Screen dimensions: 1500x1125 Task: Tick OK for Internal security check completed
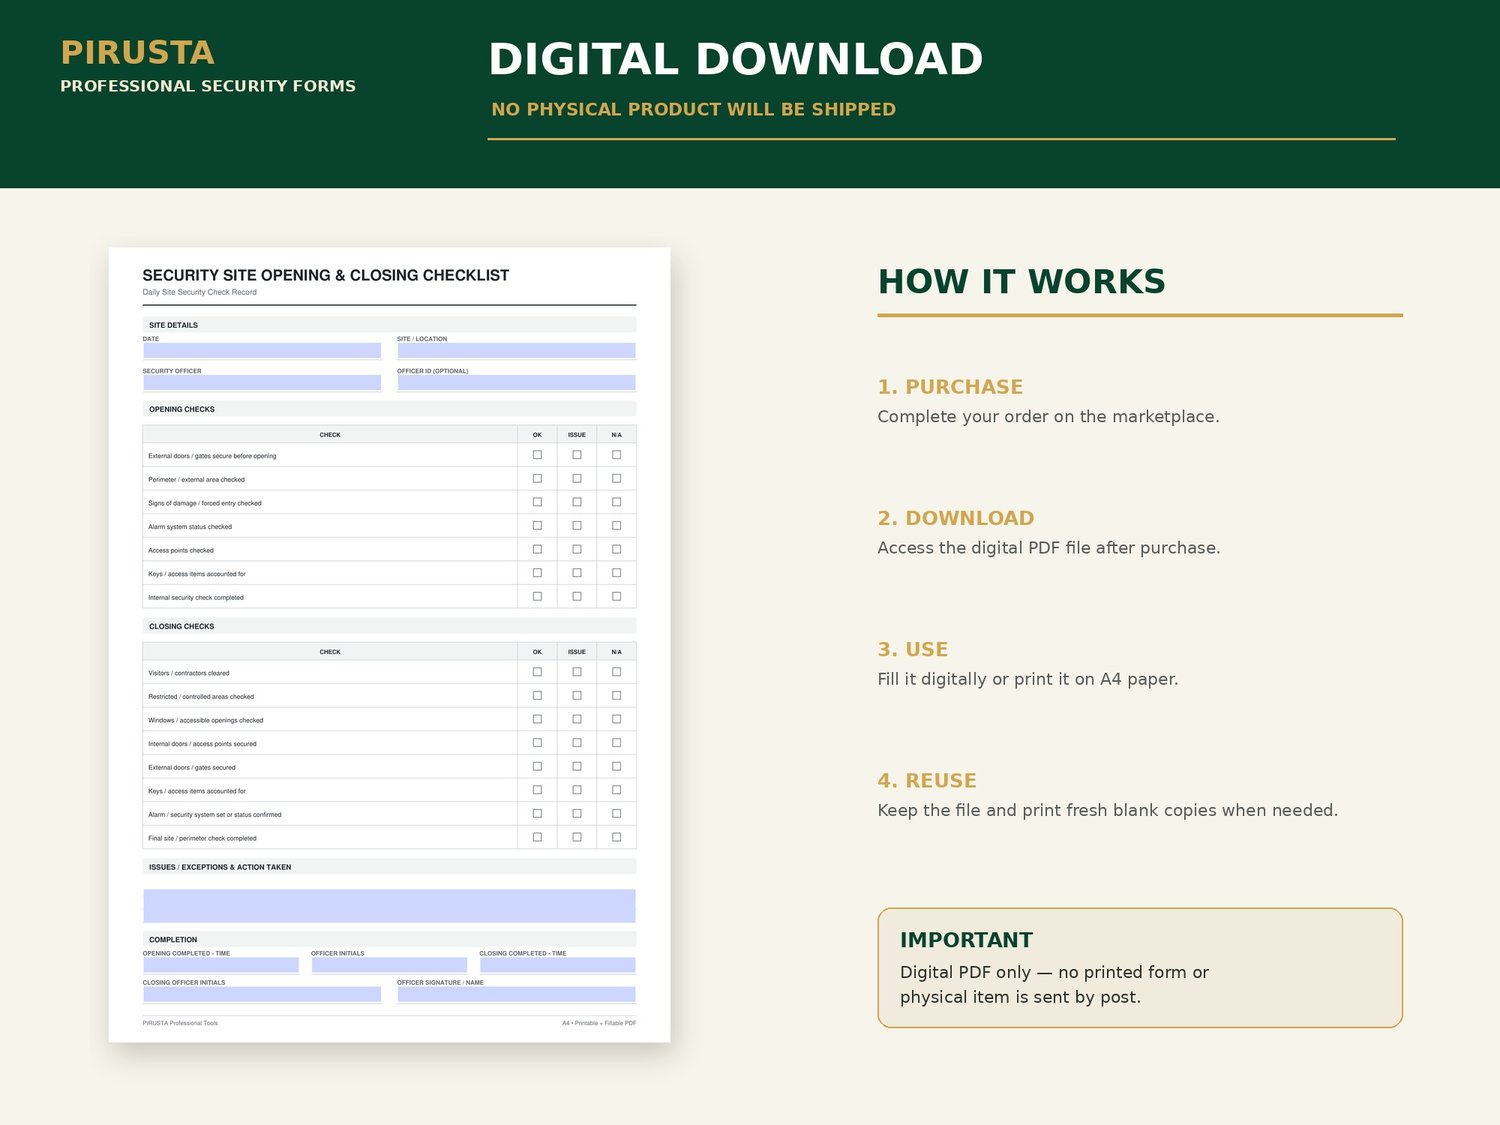coord(537,597)
